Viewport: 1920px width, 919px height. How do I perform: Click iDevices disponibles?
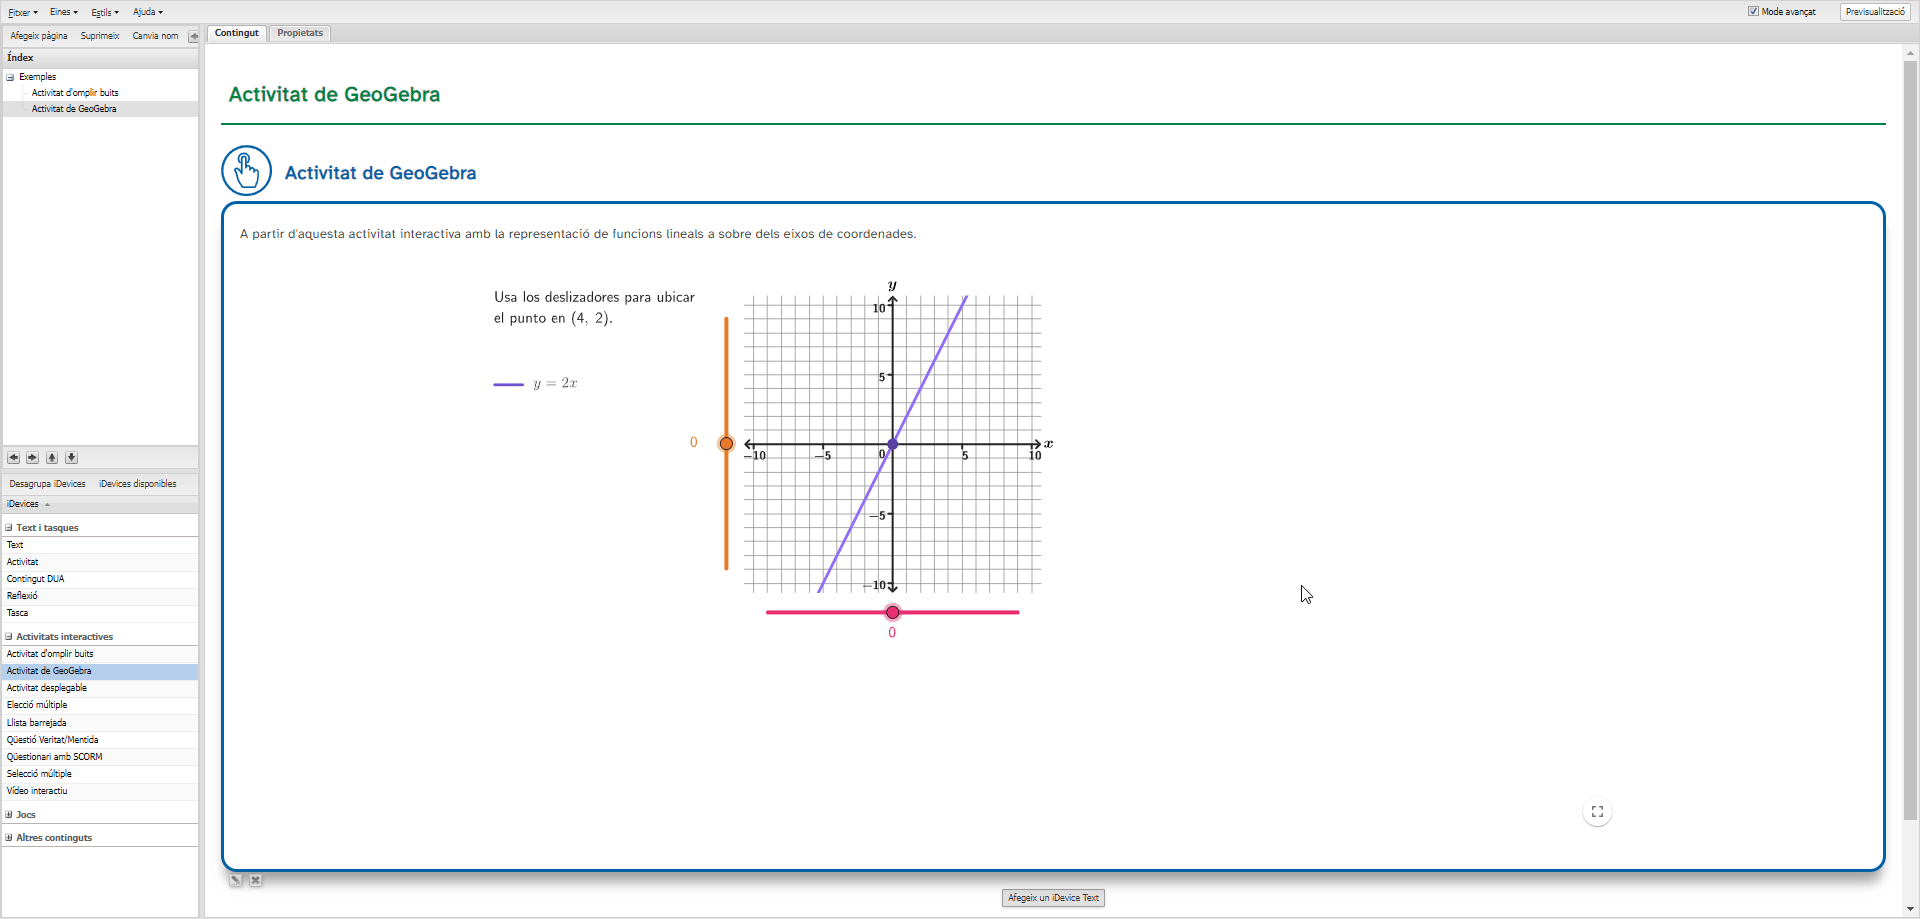(137, 484)
